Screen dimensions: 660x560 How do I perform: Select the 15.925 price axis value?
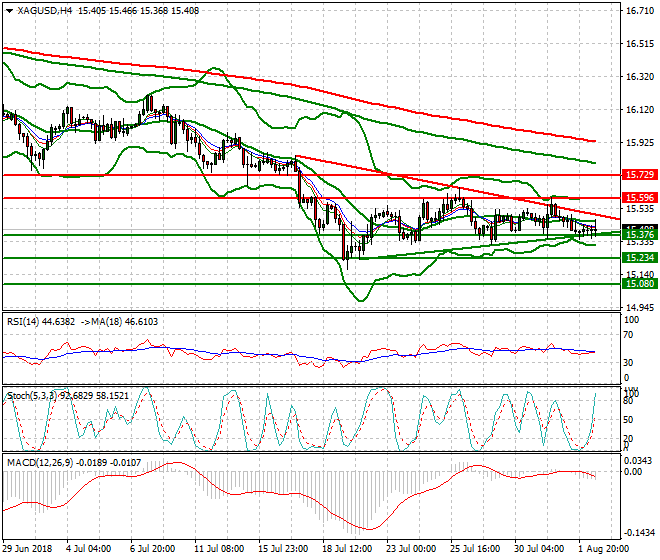[x=640, y=143]
